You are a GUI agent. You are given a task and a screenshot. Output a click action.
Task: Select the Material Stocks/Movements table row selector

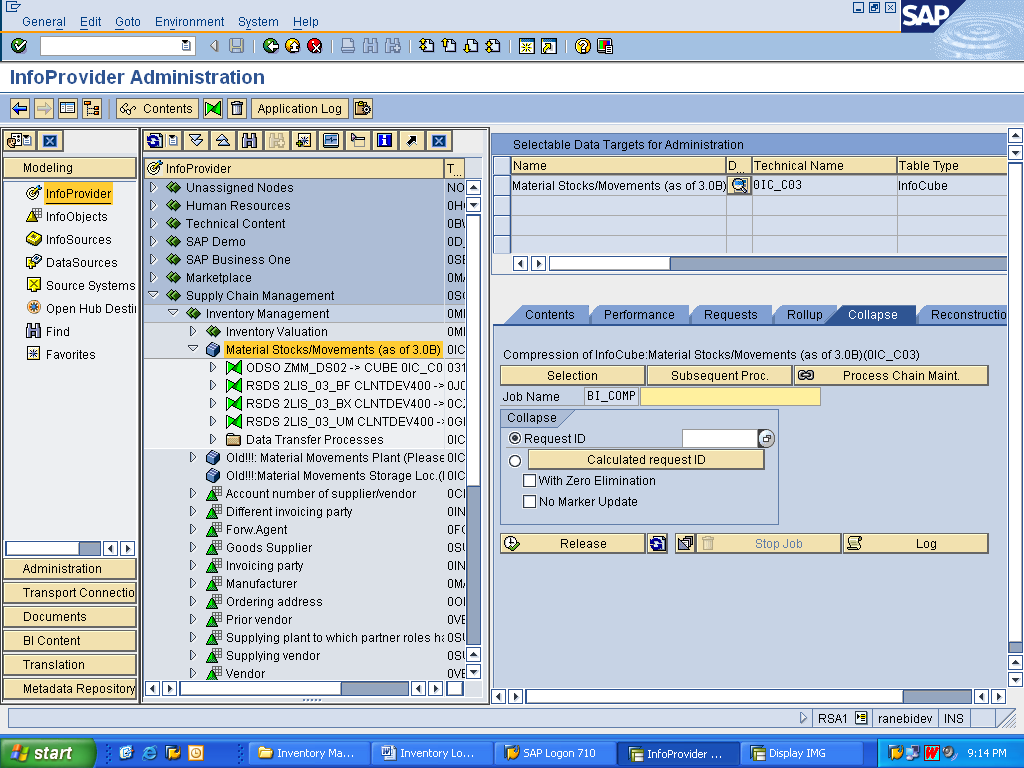pyautogui.click(x=502, y=185)
